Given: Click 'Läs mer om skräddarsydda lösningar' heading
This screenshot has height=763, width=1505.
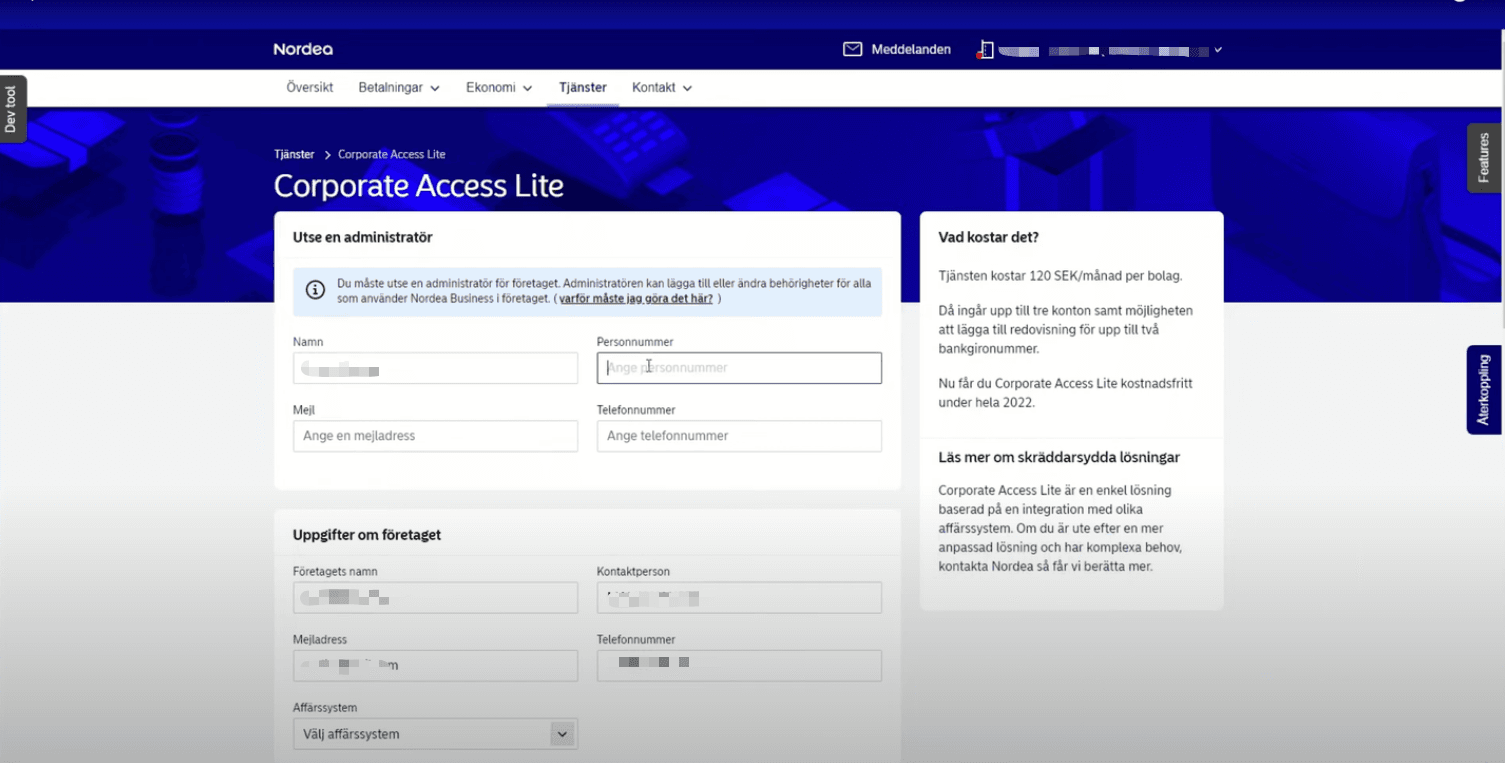Looking at the screenshot, I should [1059, 457].
